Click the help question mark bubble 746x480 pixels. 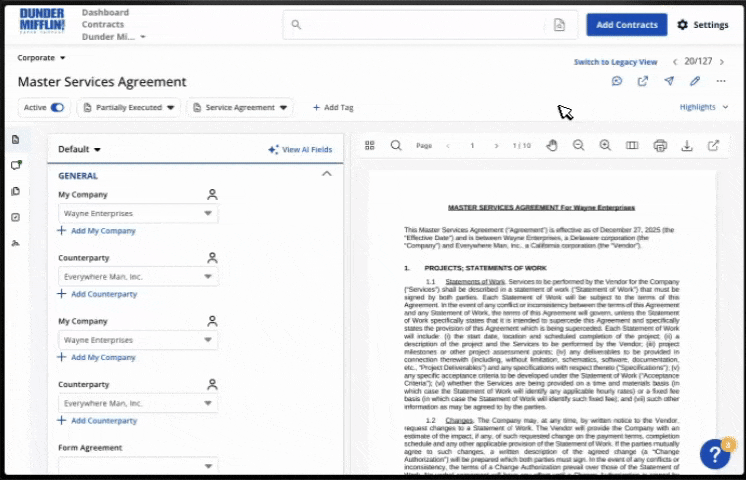(x=715, y=454)
